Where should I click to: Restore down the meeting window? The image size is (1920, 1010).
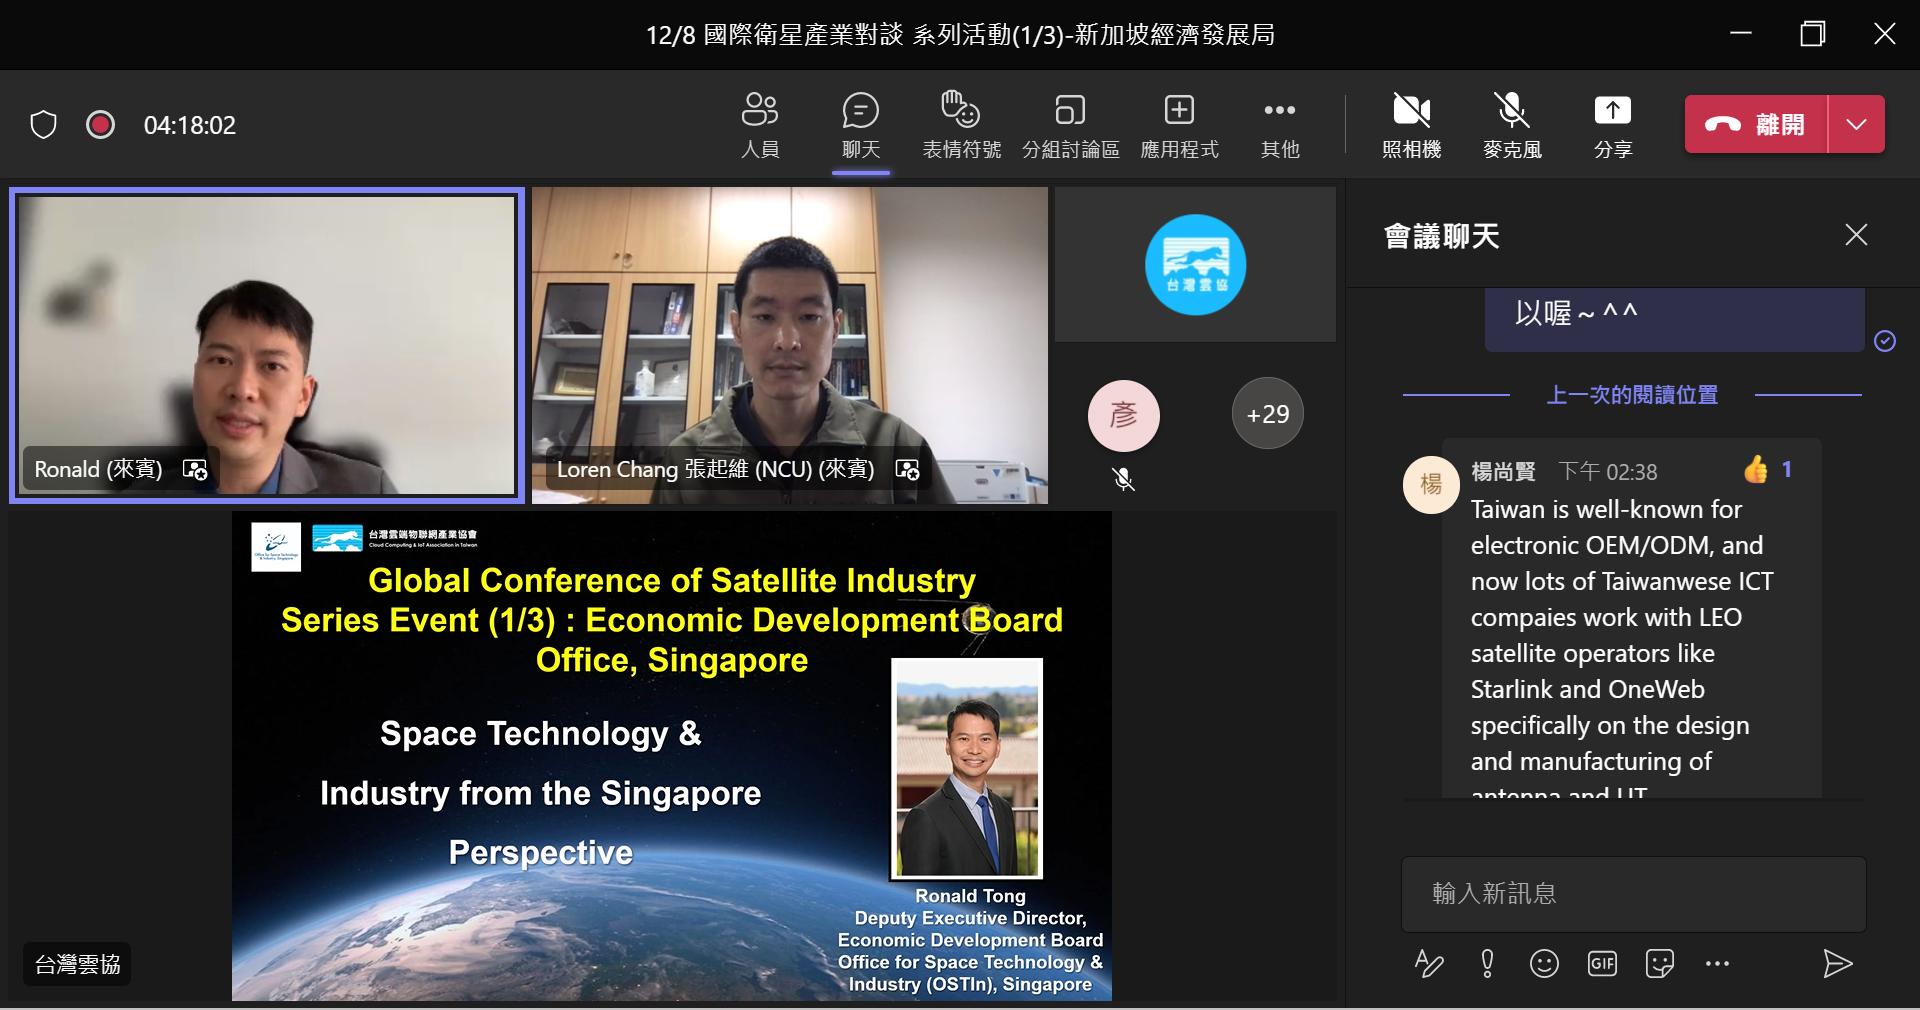click(x=1812, y=34)
